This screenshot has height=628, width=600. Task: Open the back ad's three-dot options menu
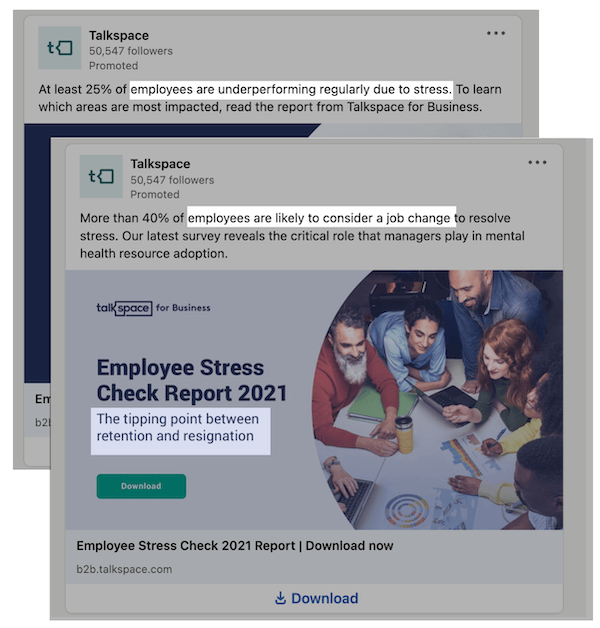[495, 33]
